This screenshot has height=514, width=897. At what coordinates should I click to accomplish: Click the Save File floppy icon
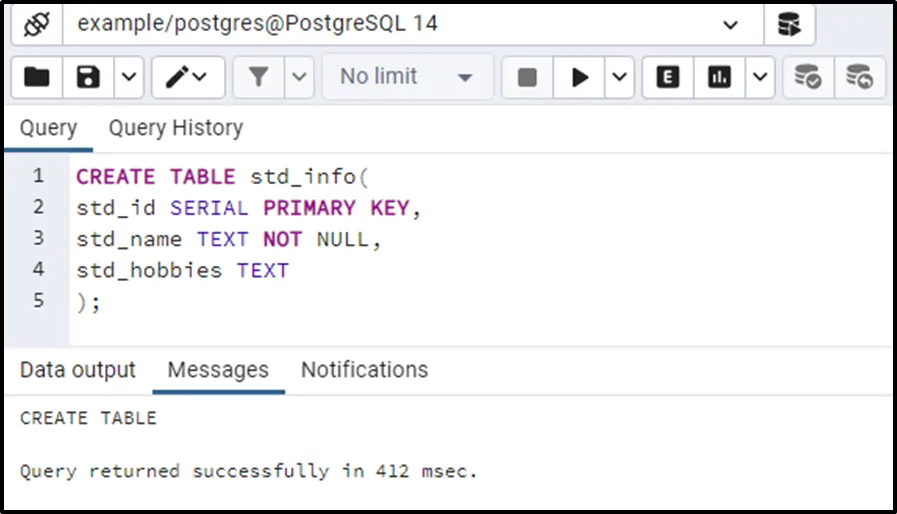pyautogui.click(x=88, y=77)
